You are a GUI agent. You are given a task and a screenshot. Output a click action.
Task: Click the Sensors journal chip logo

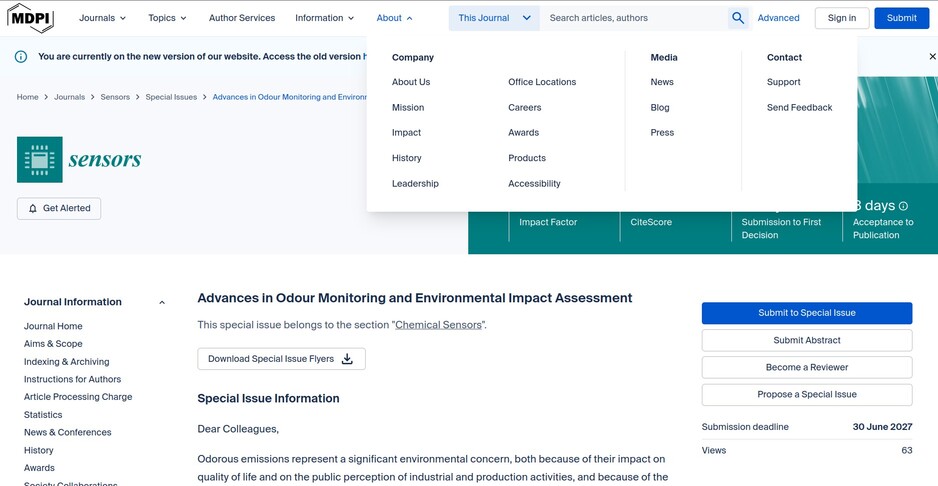(x=39, y=159)
